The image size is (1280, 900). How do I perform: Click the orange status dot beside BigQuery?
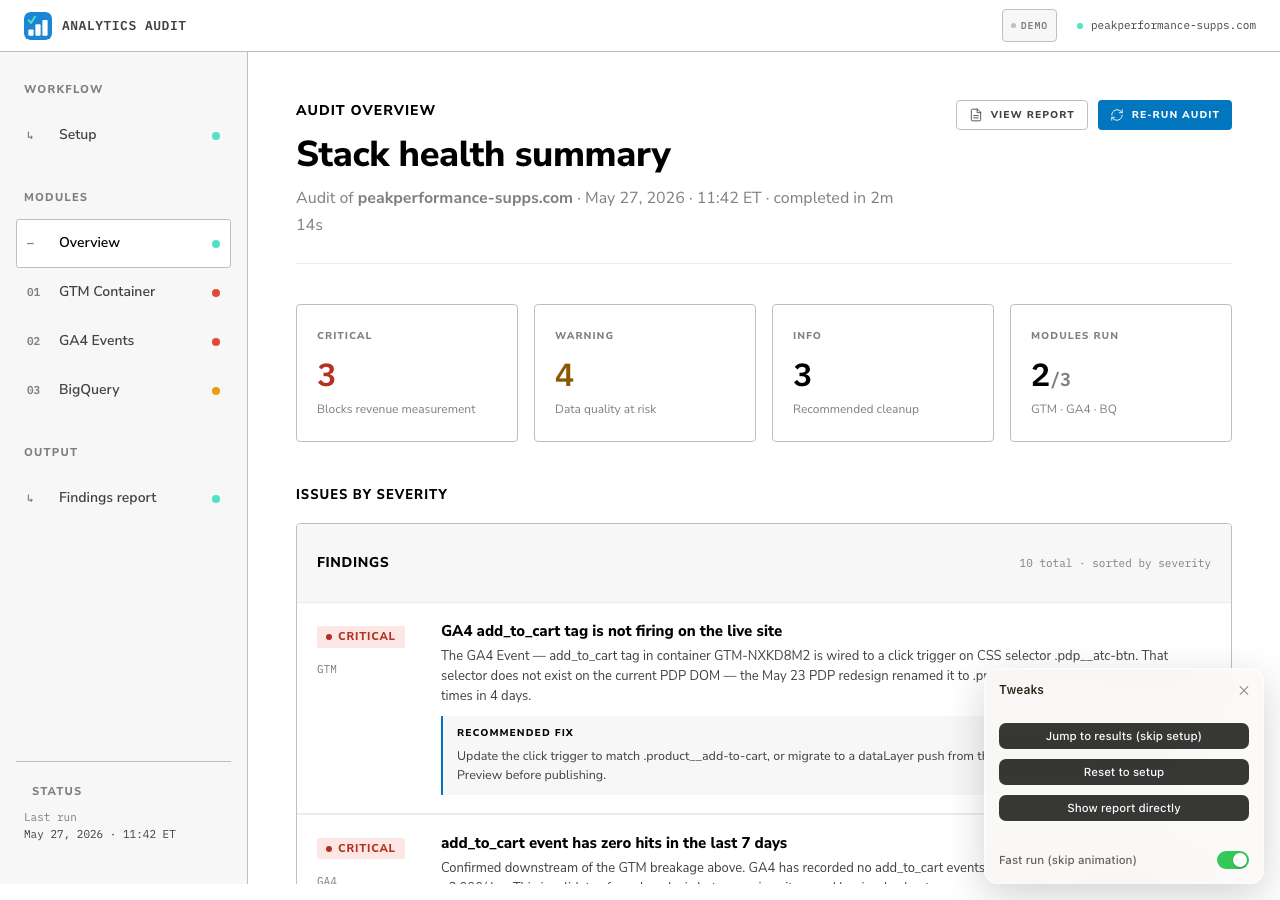[x=216, y=391]
